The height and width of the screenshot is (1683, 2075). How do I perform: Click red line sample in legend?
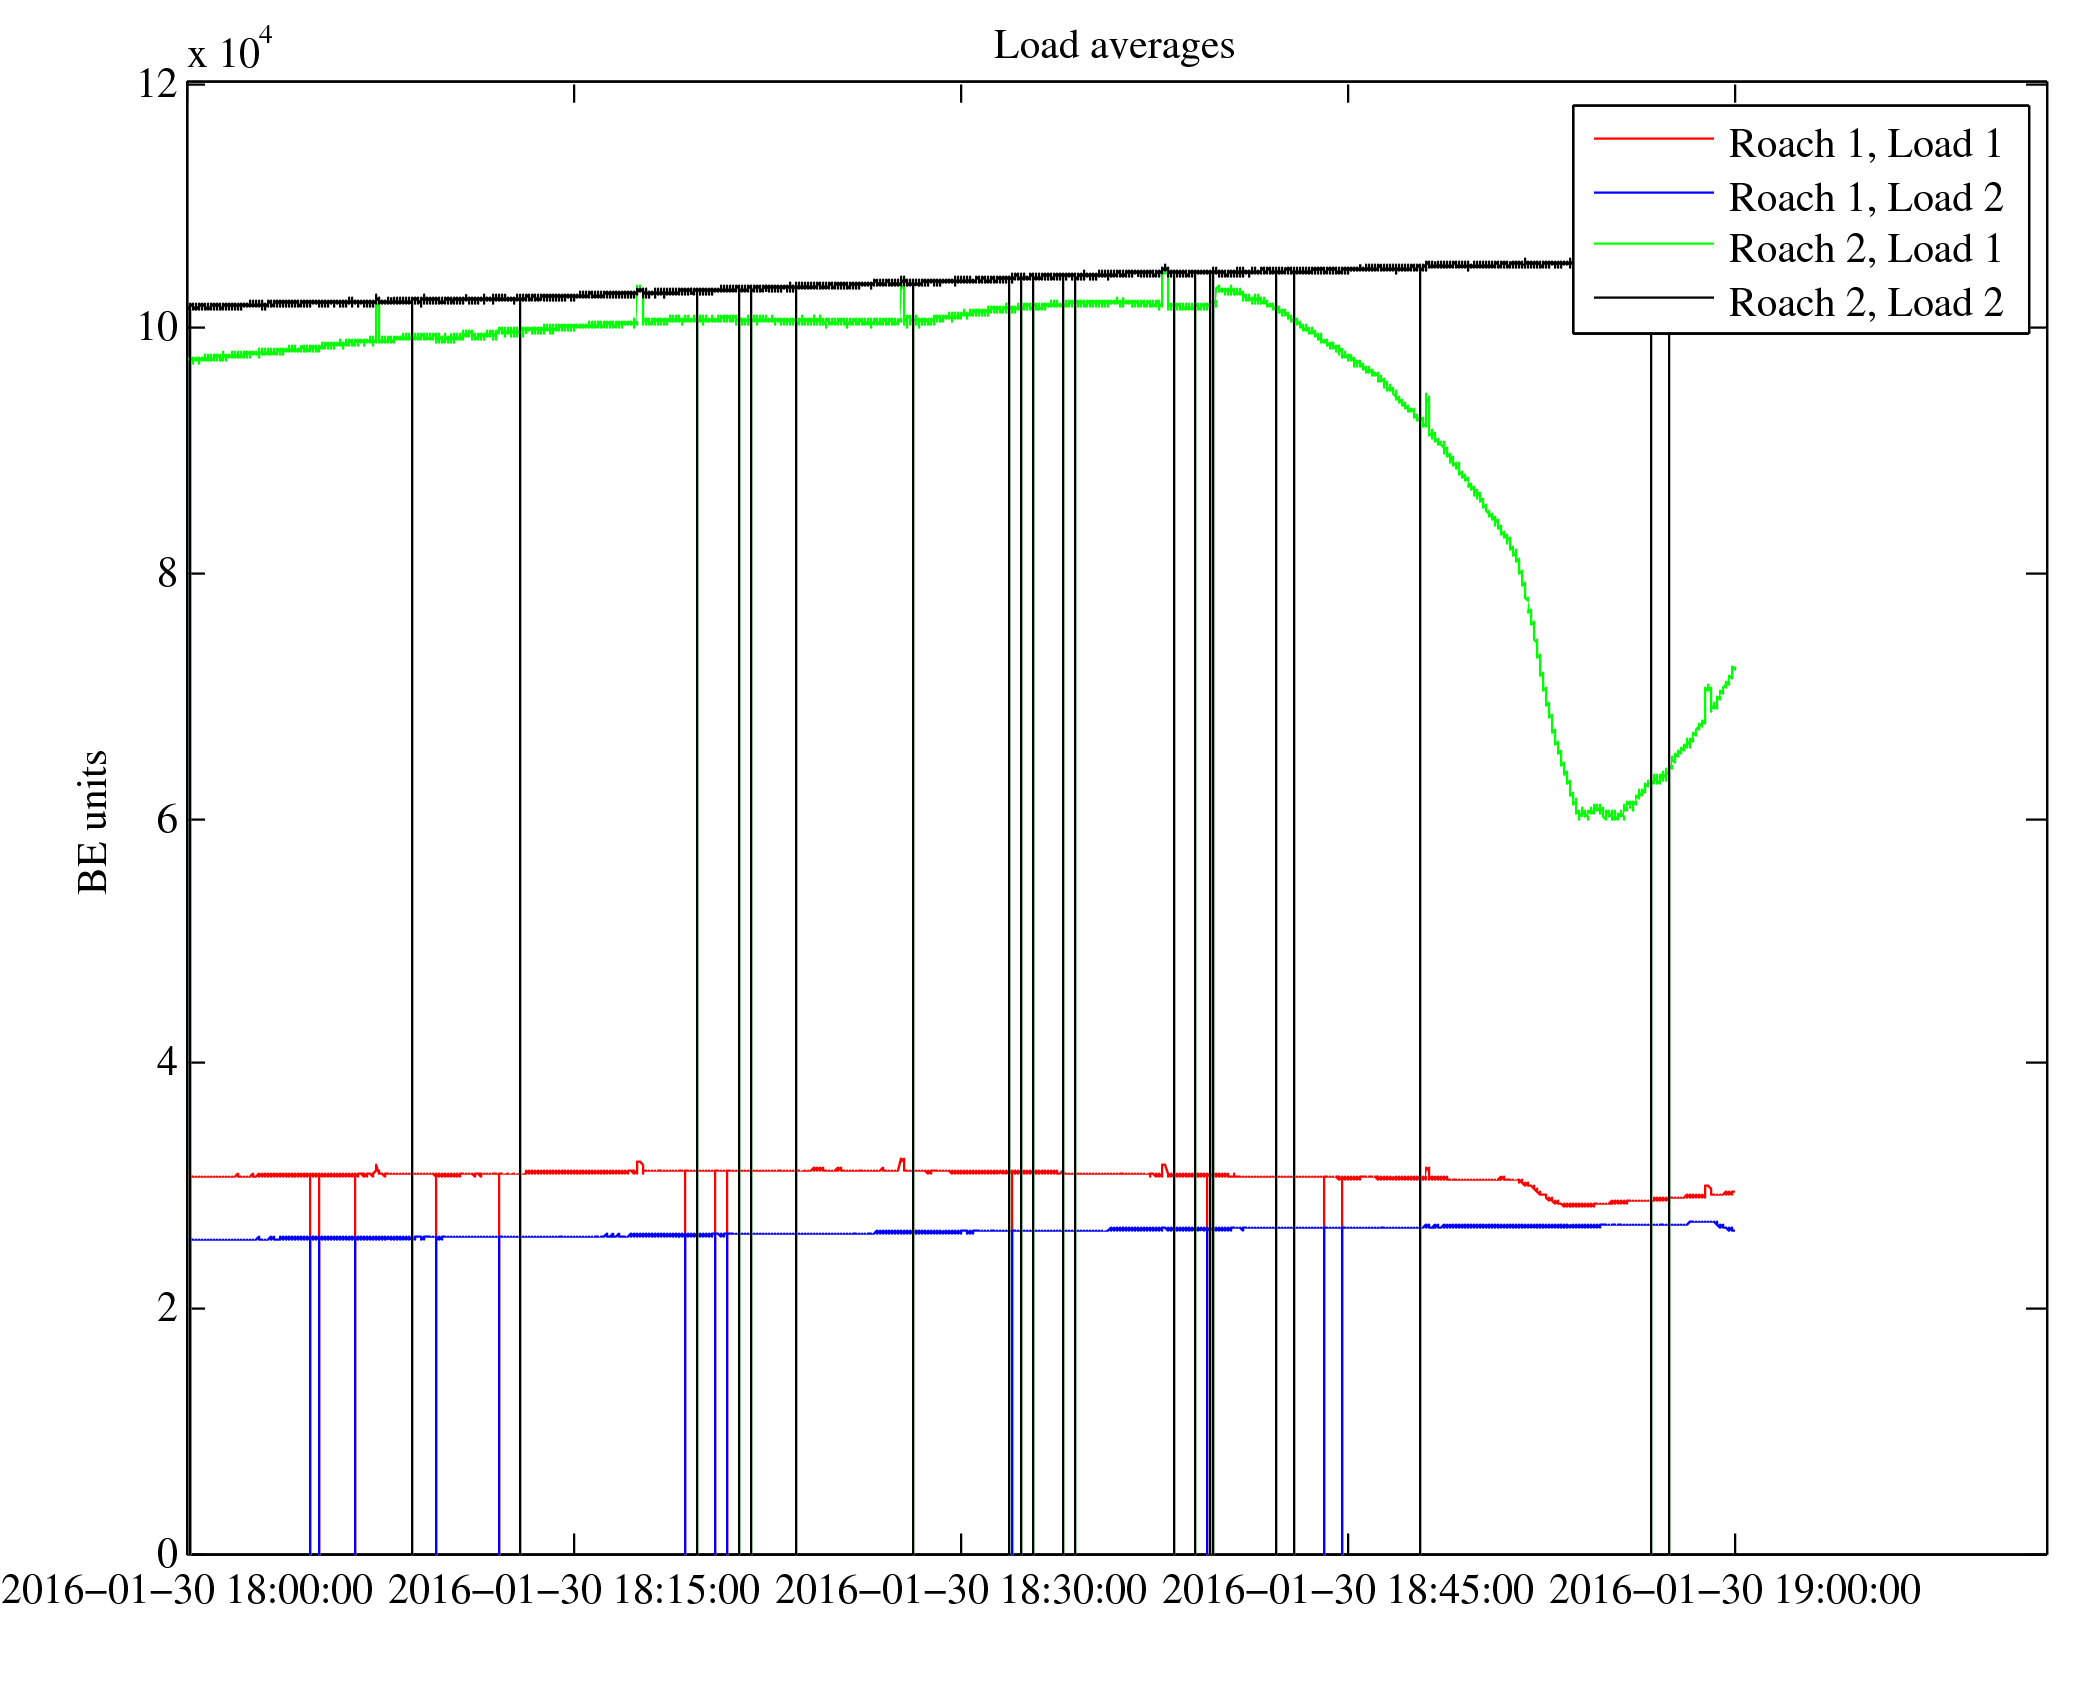pyautogui.click(x=1652, y=139)
